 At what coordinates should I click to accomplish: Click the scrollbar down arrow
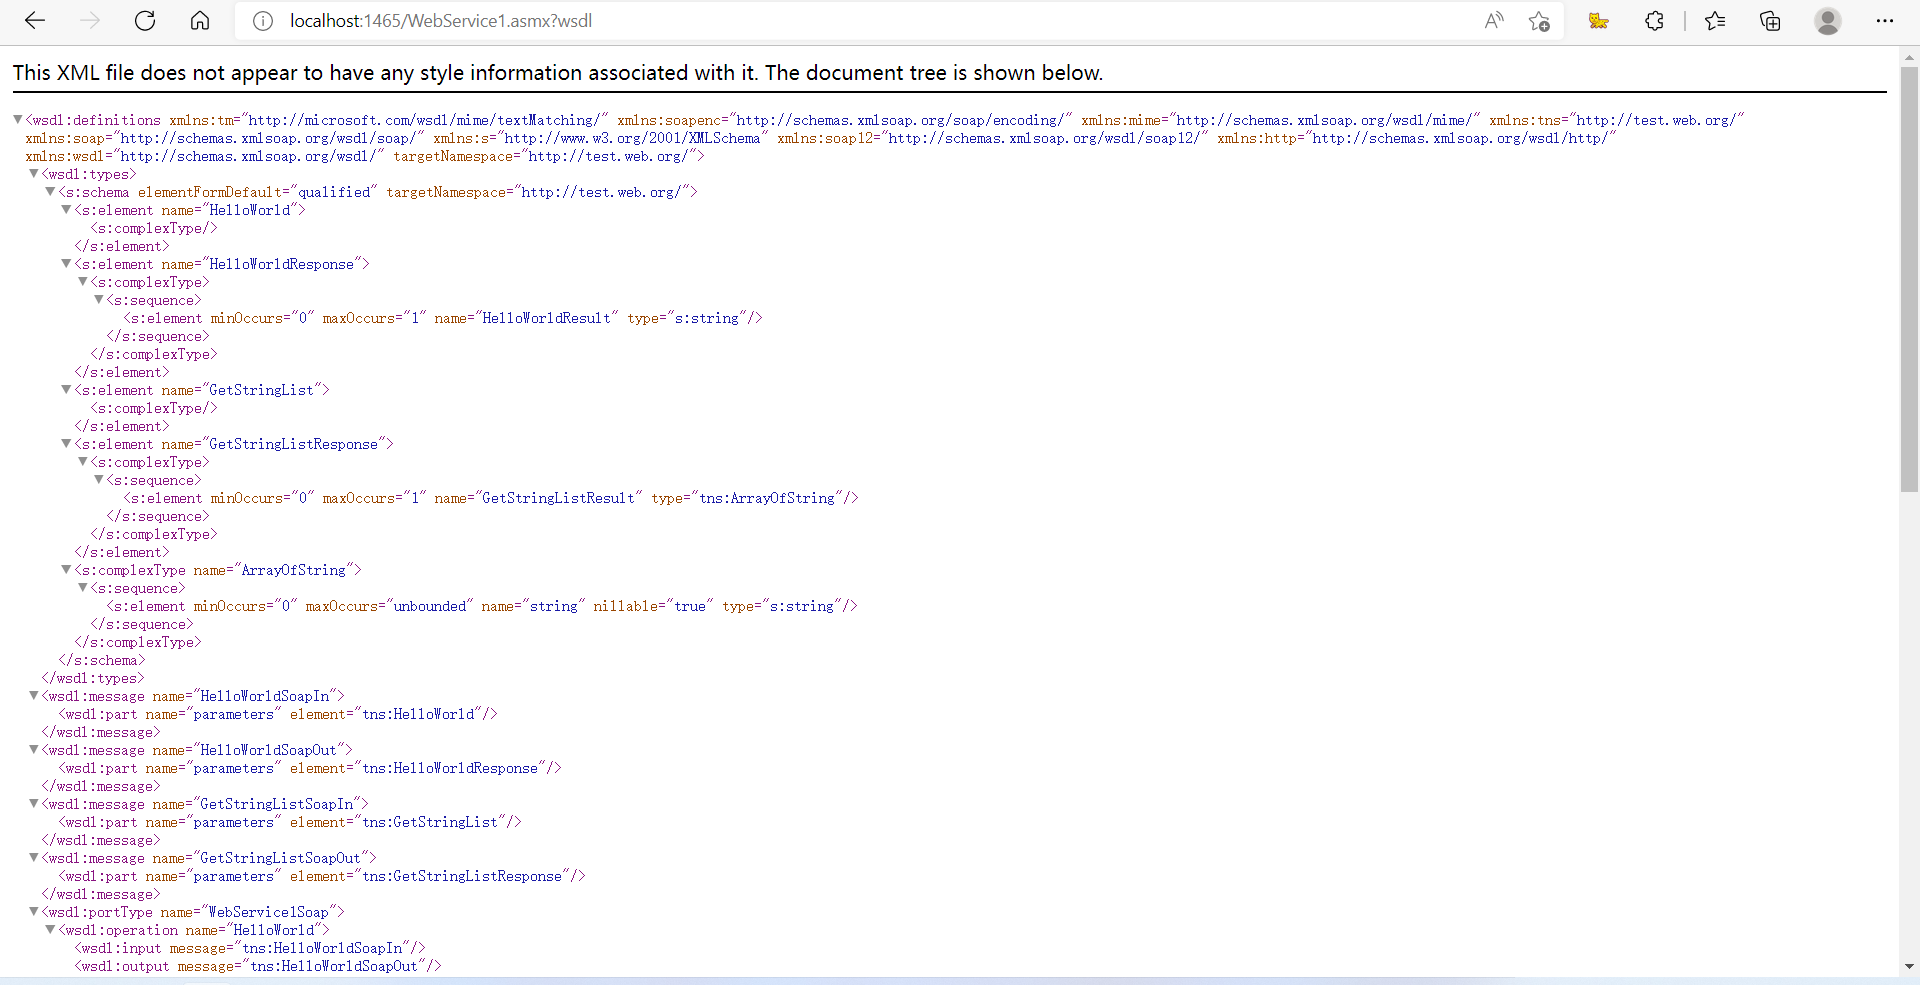pos(1910,967)
